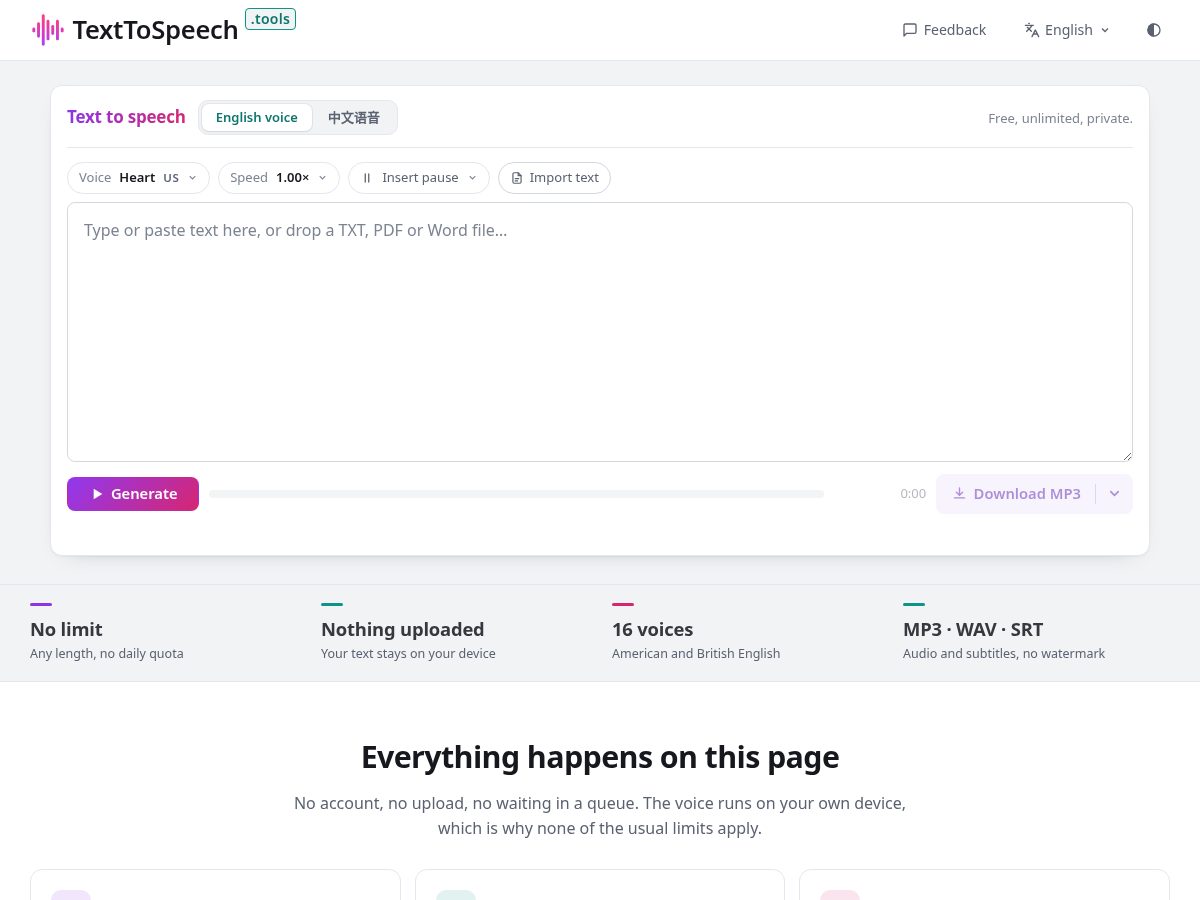Screen dimensions: 1200x900
Task: Click the Download MP3 button
Action: tap(1016, 494)
